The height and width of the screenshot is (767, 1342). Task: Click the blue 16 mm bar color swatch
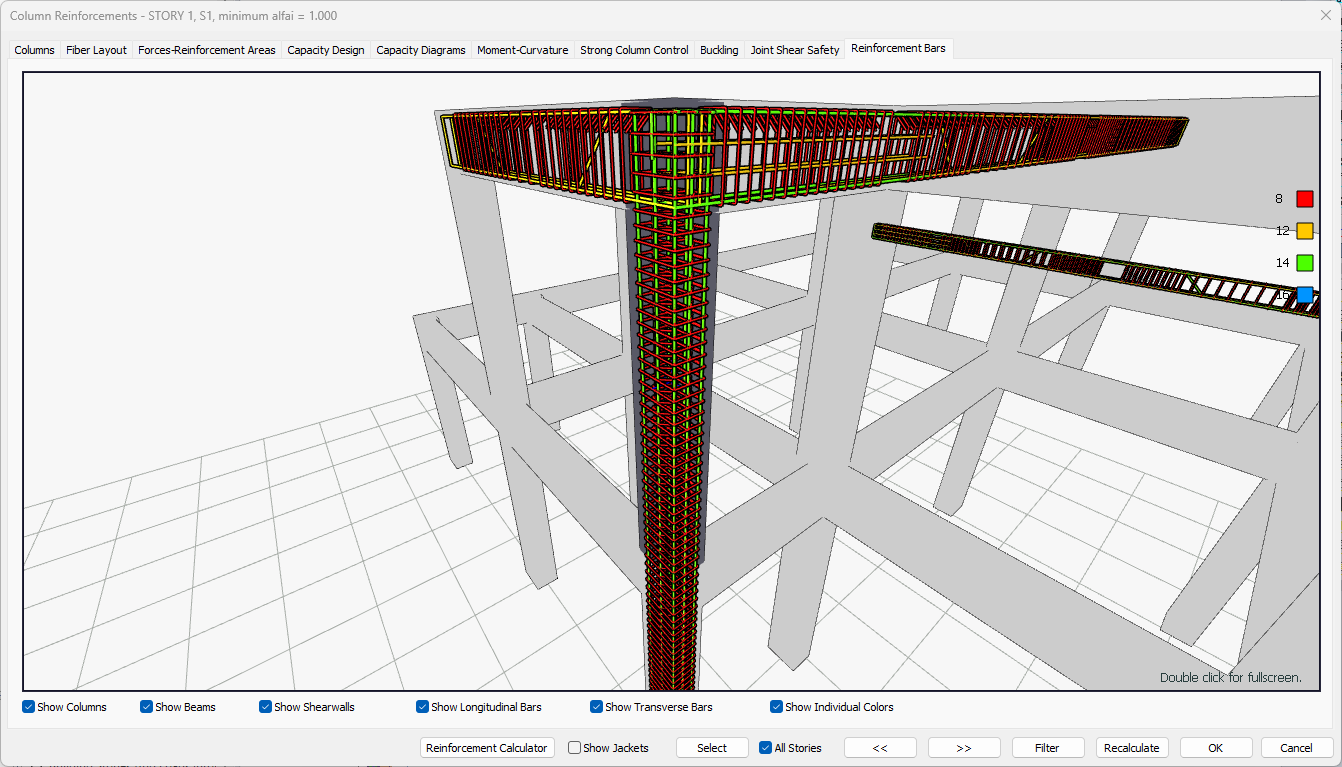[1304, 295]
